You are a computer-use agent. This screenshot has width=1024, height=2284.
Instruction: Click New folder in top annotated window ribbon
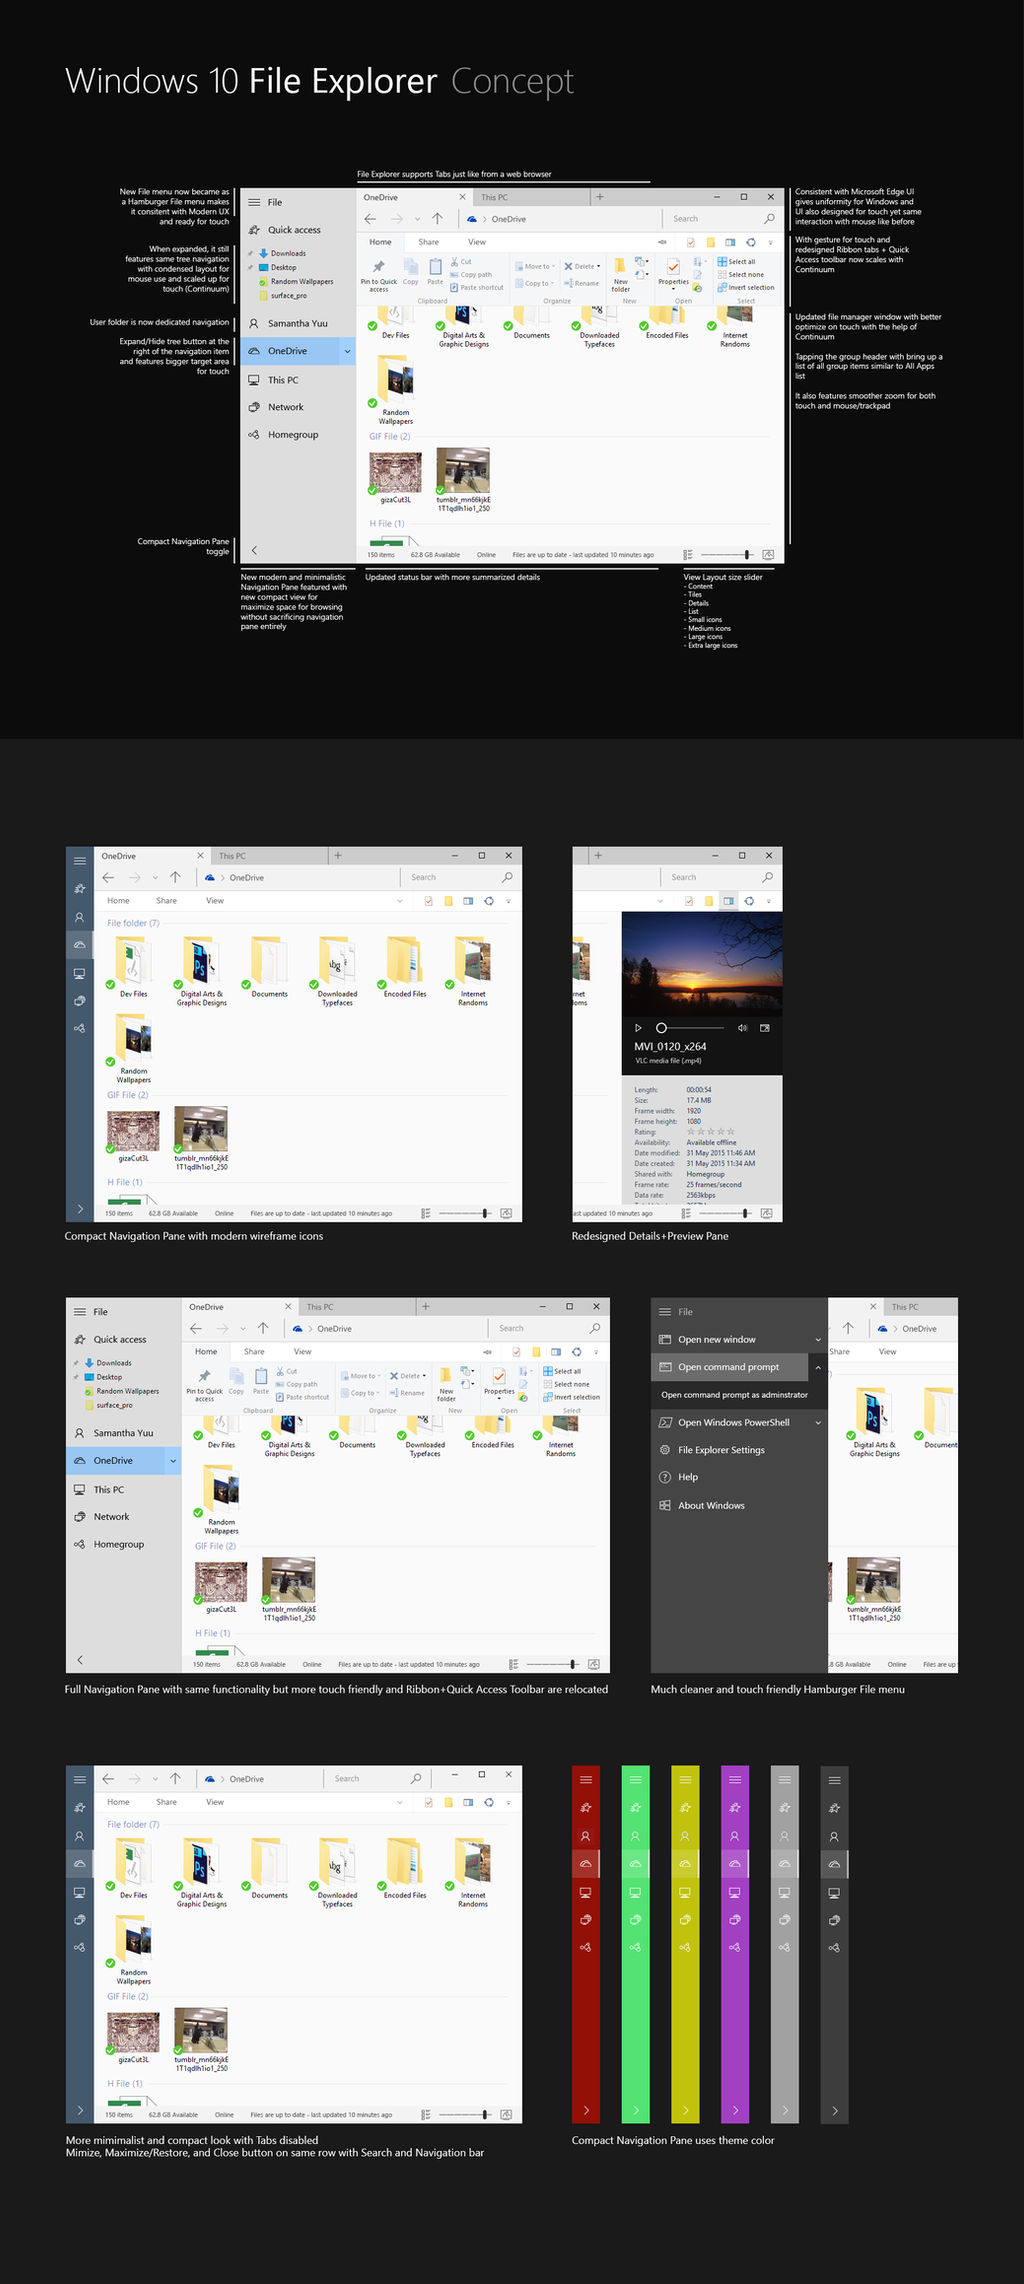(621, 275)
